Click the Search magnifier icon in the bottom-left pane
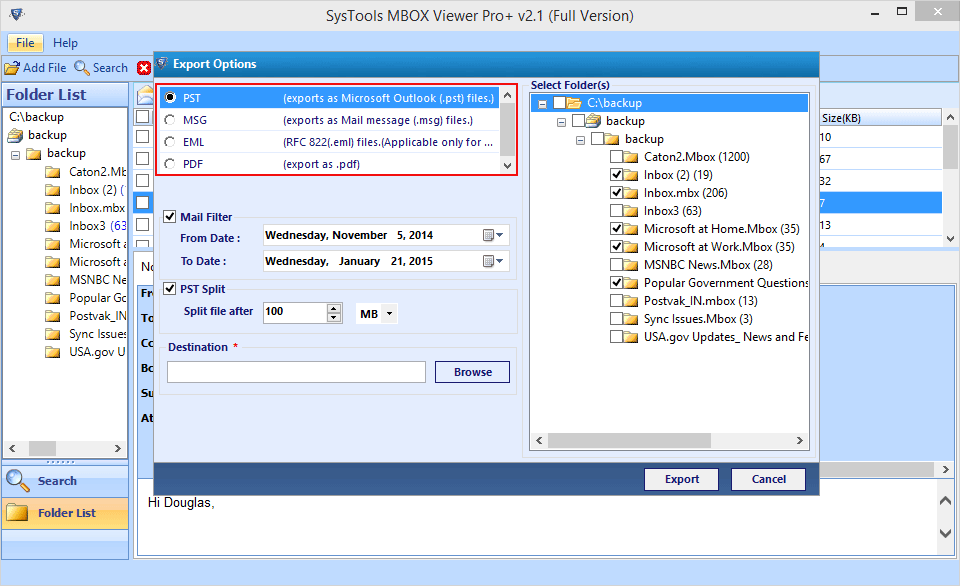The image size is (960, 586). 17,481
